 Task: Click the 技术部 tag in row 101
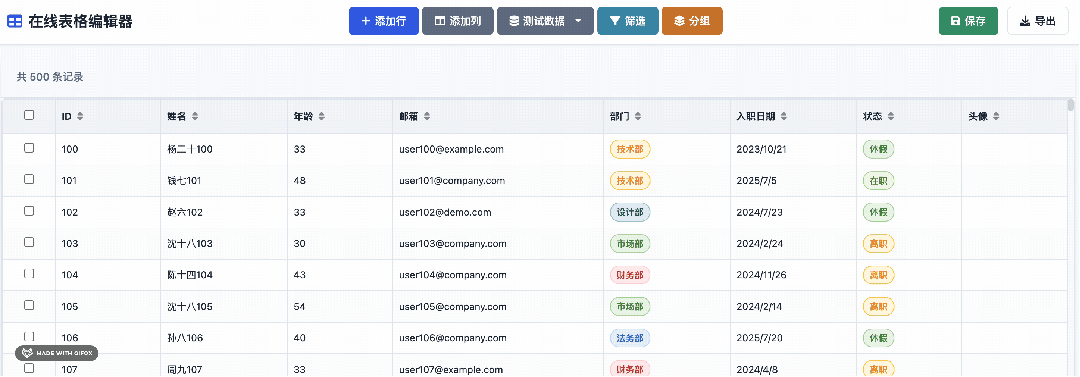[x=630, y=181]
